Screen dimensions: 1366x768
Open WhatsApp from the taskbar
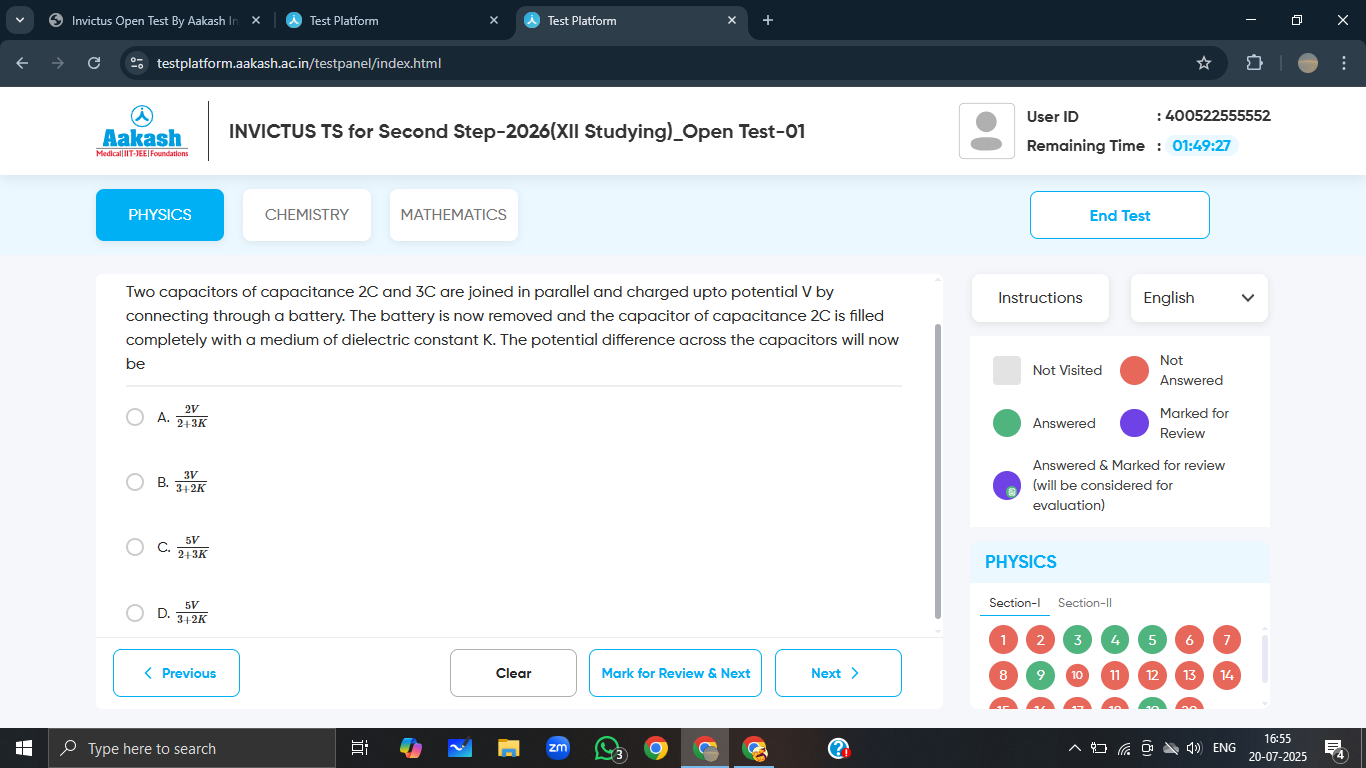coord(607,748)
